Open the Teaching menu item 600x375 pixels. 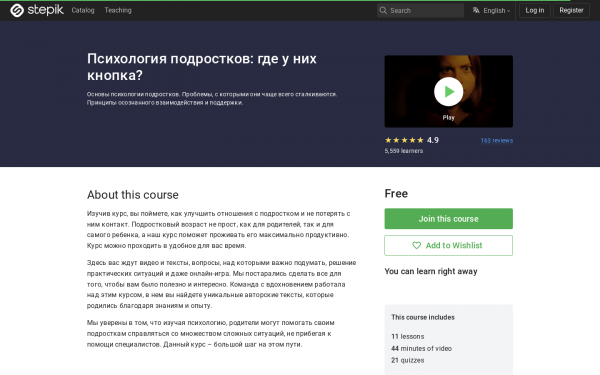pos(118,10)
